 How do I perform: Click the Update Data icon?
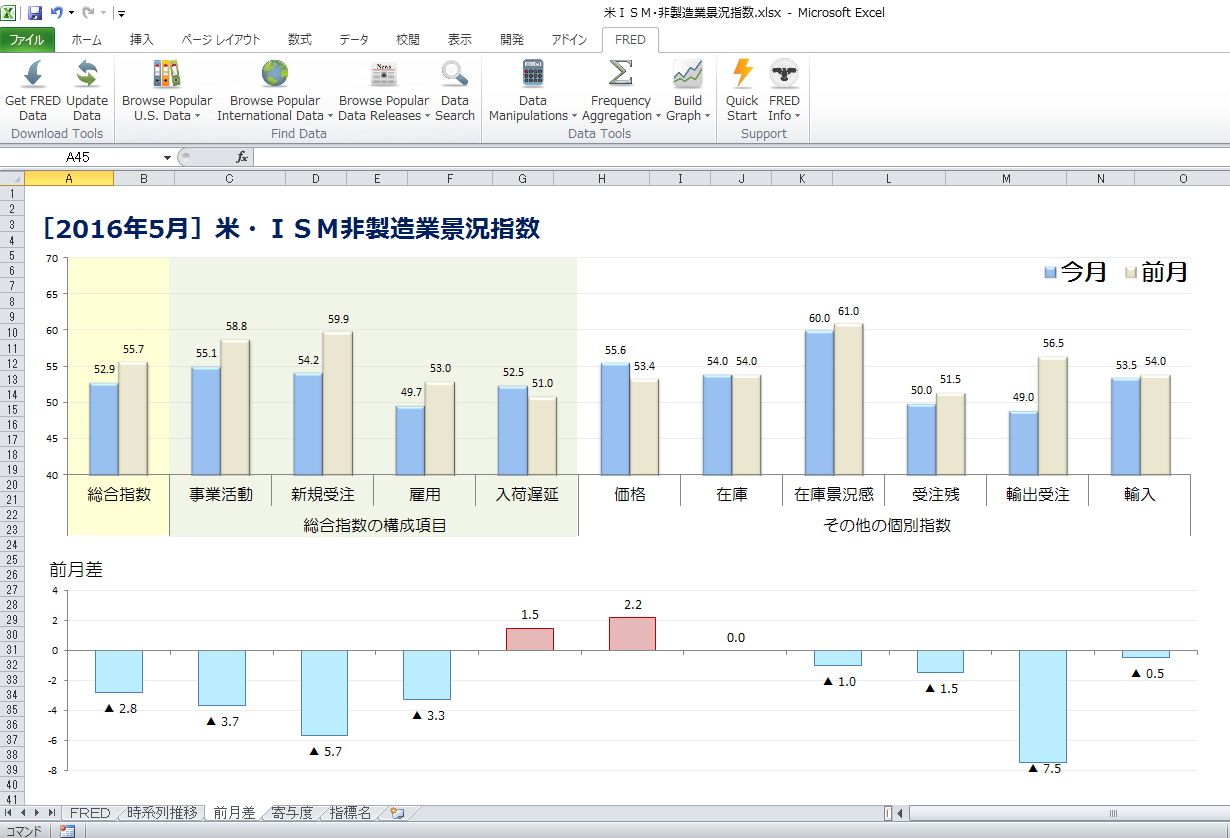click(87, 75)
